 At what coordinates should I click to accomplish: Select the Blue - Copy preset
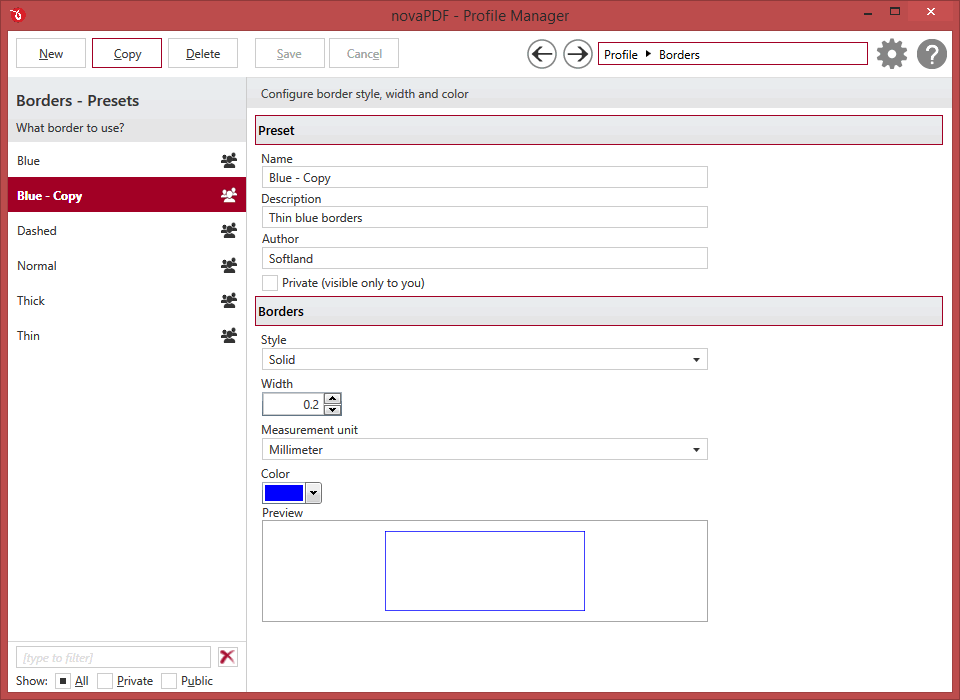(x=127, y=195)
